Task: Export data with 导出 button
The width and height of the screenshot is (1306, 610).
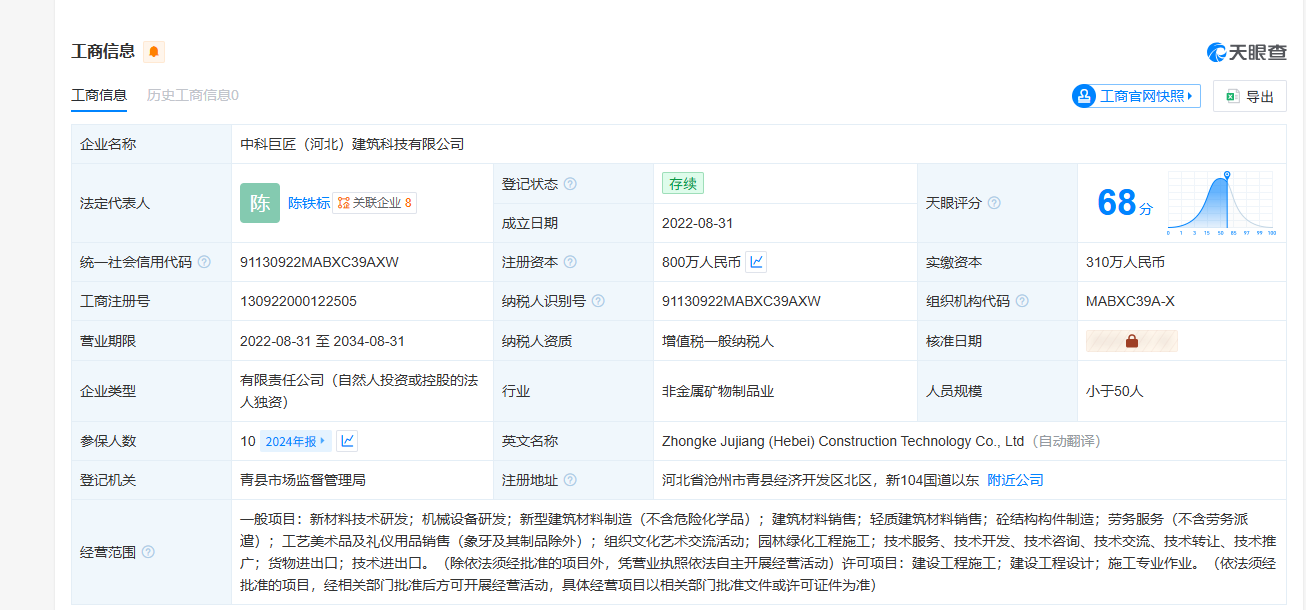Action: [1249, 96]
